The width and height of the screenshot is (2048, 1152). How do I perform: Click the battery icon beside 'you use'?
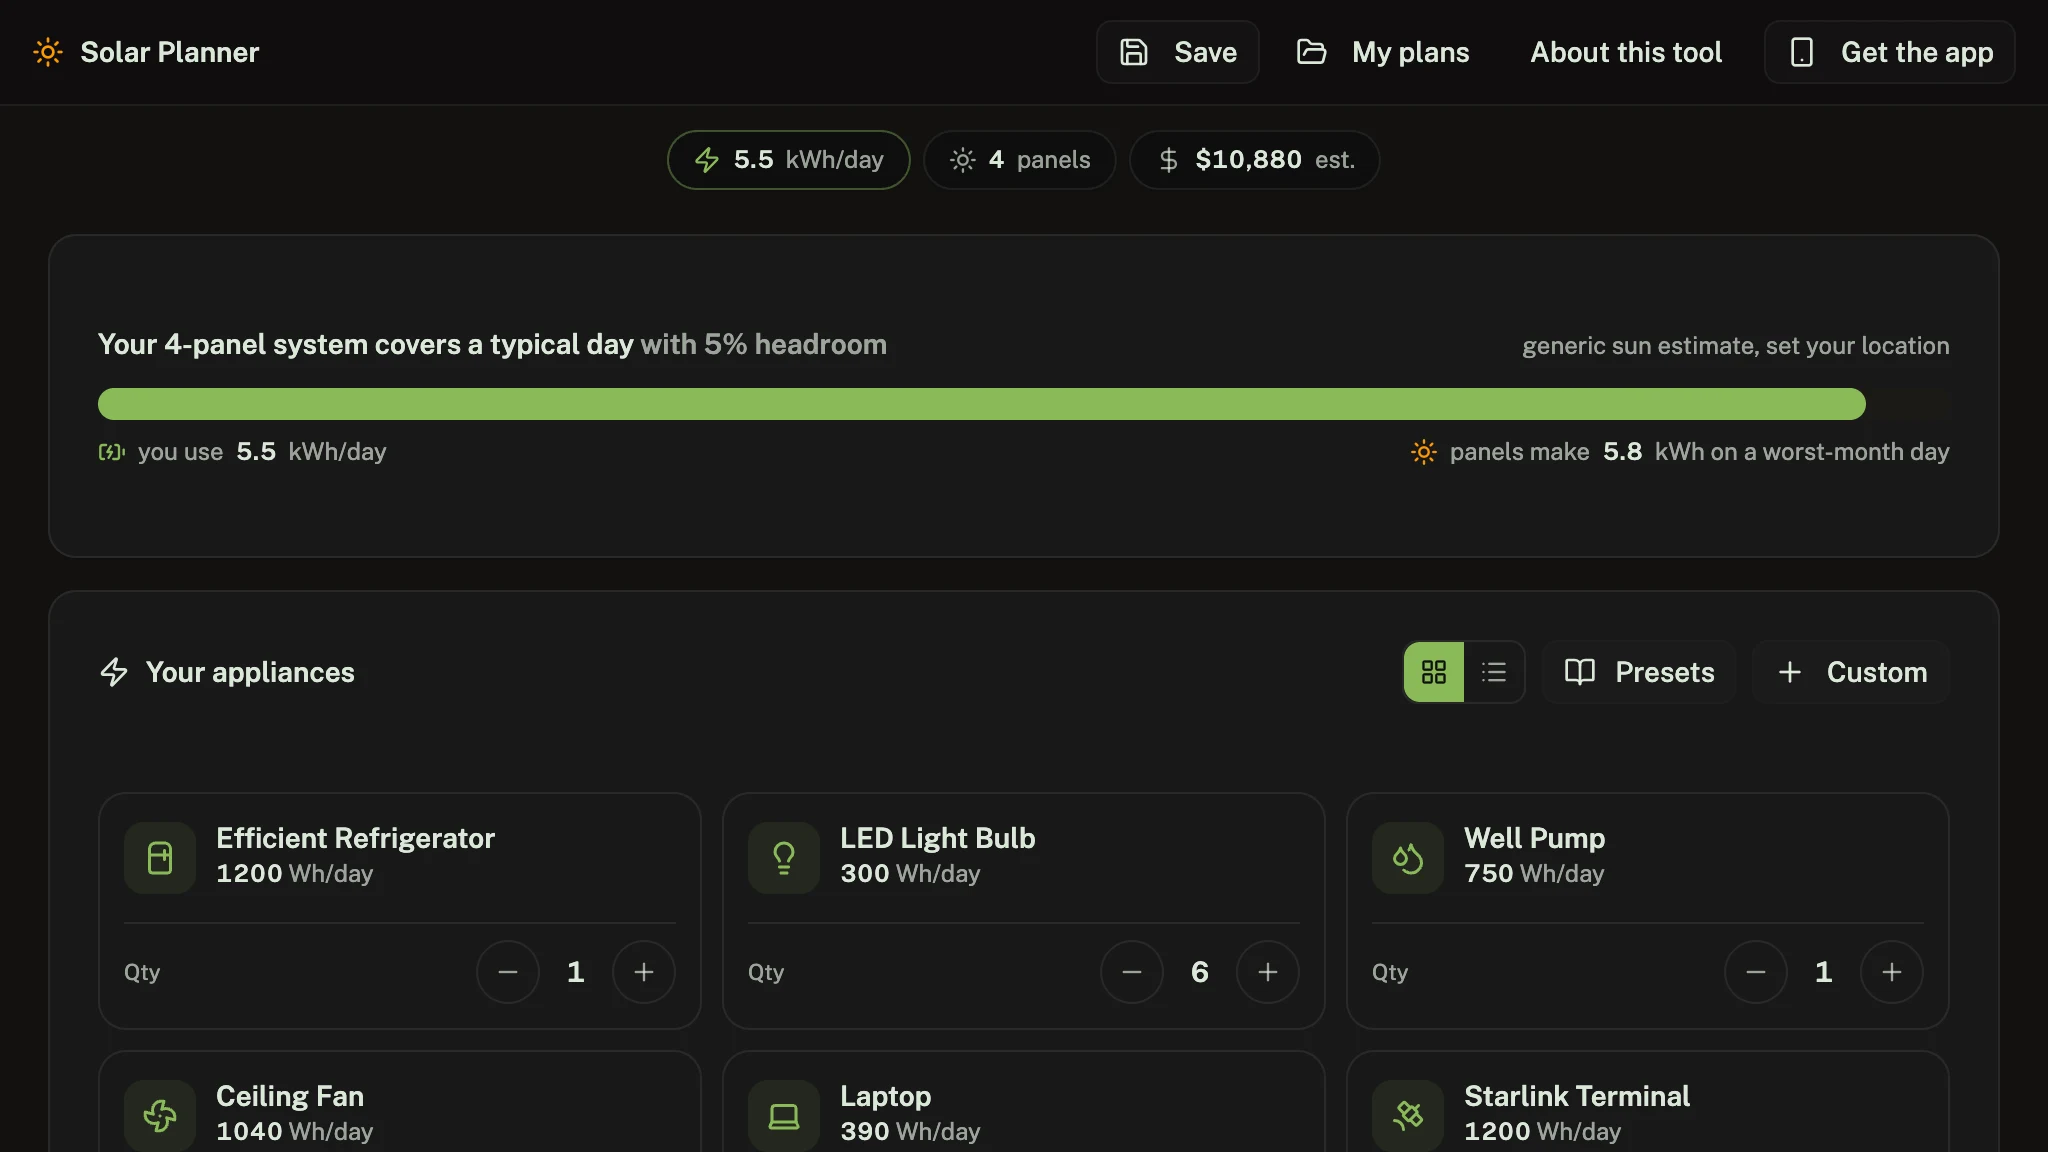click(x=111, y=452)
